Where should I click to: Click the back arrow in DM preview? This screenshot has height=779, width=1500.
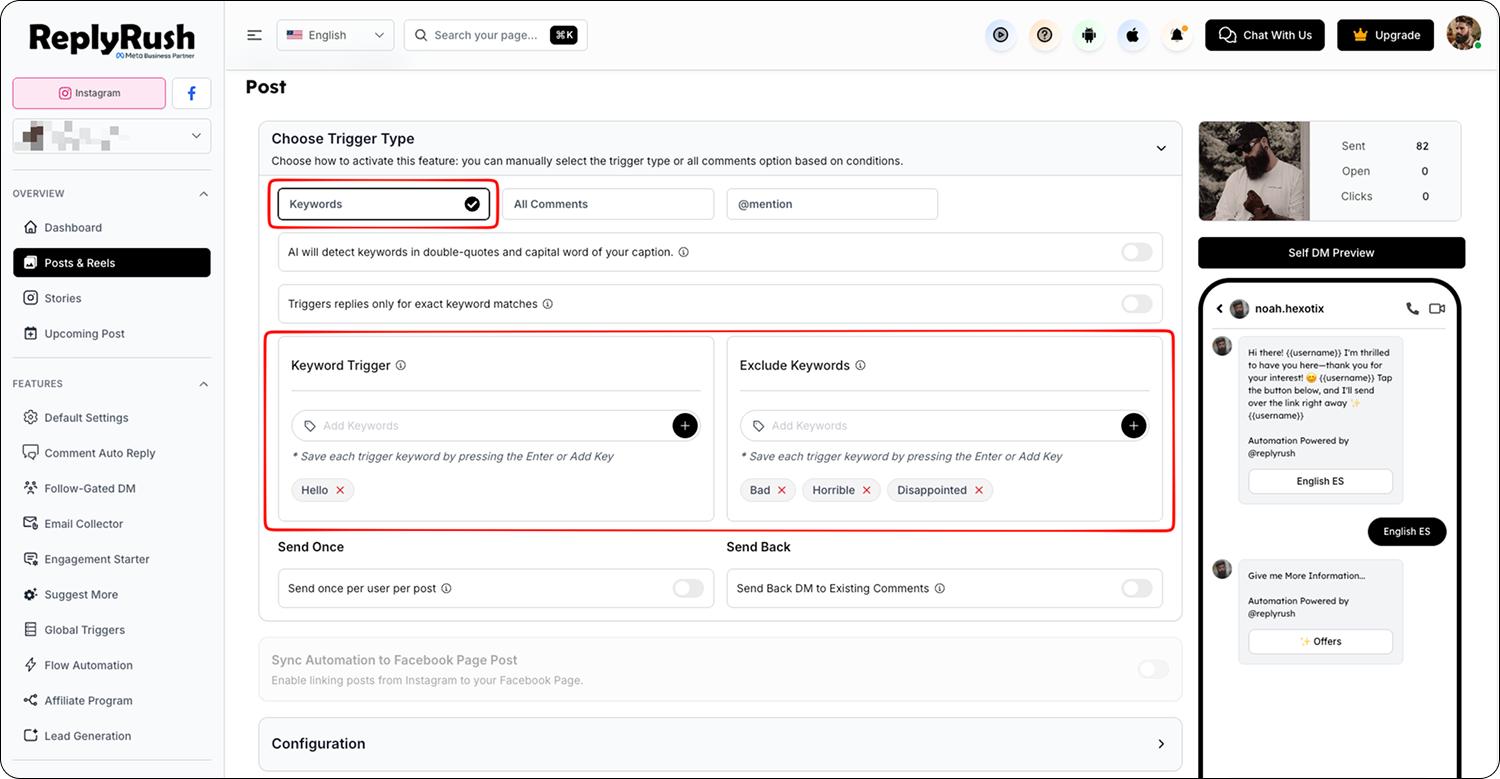1219,309
